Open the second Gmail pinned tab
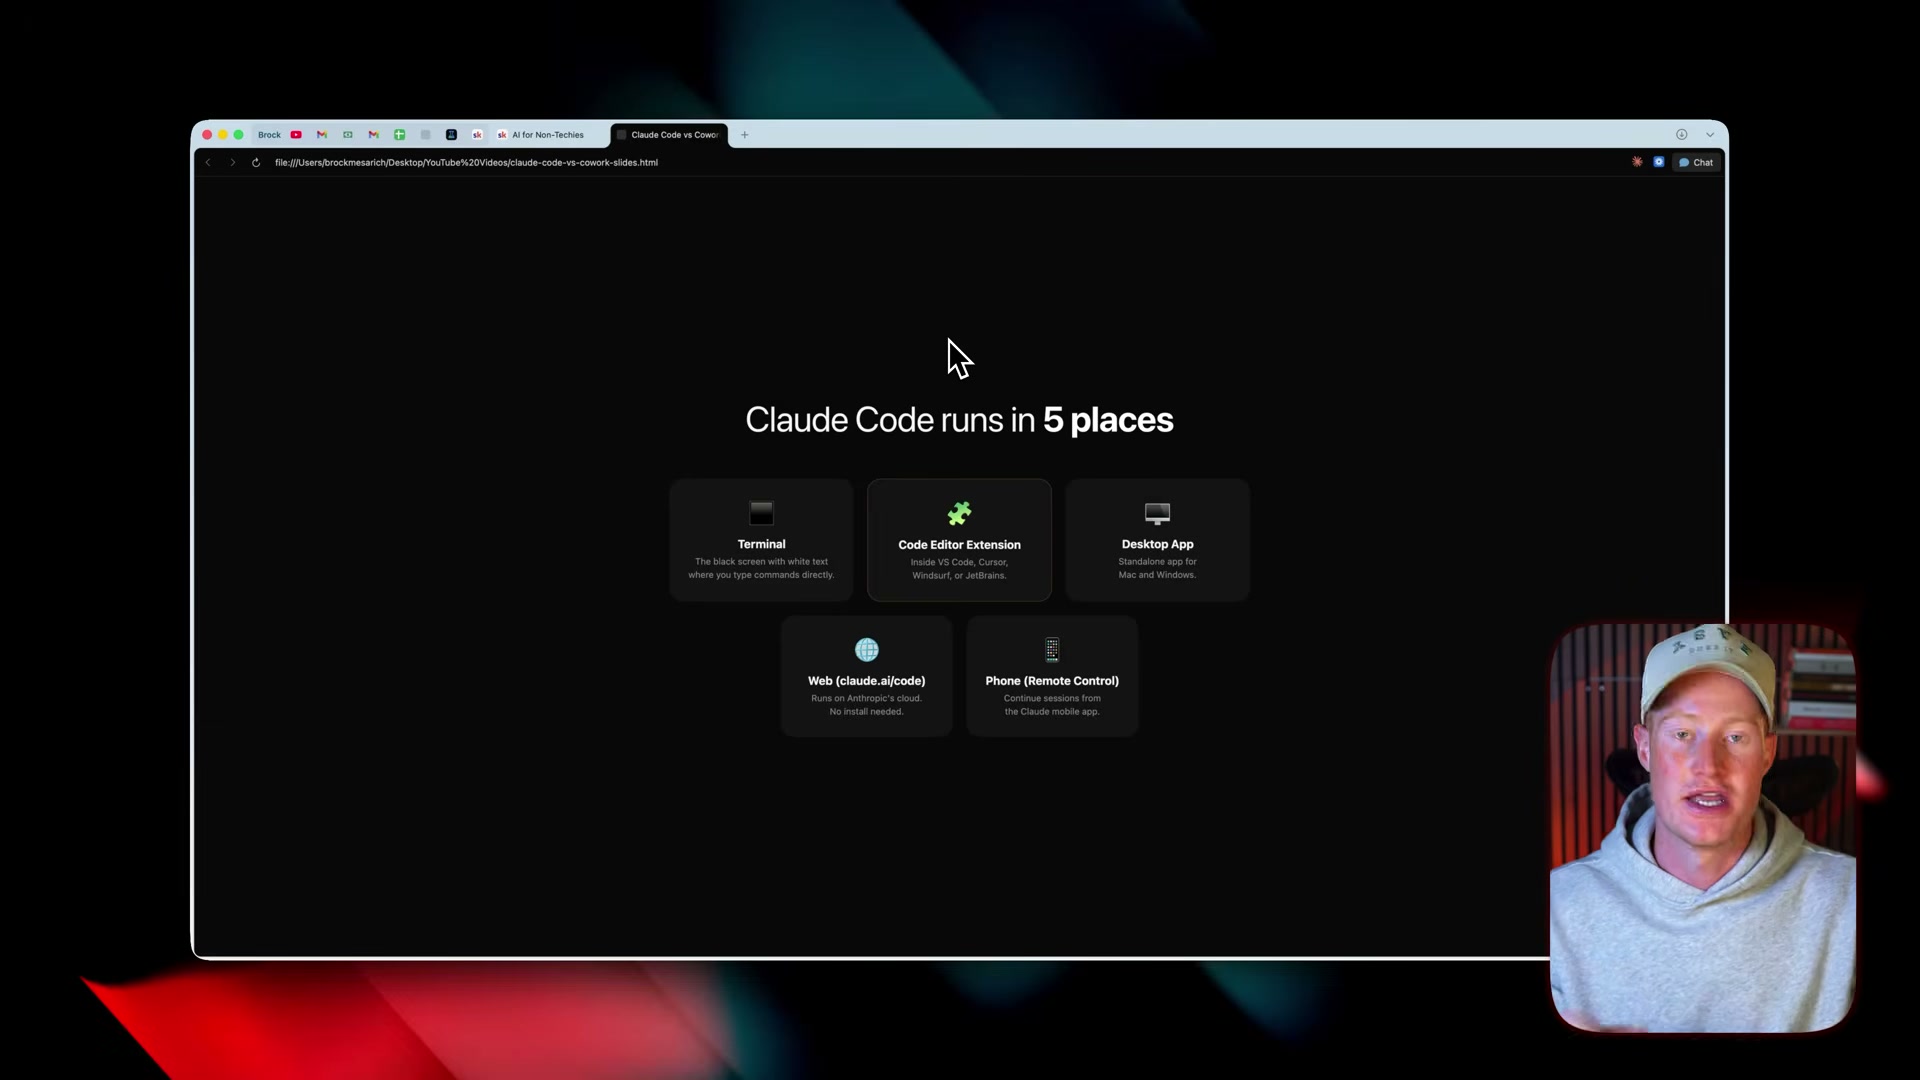Viewport: 1920px width, 1080px height. (x=374, y=135)
